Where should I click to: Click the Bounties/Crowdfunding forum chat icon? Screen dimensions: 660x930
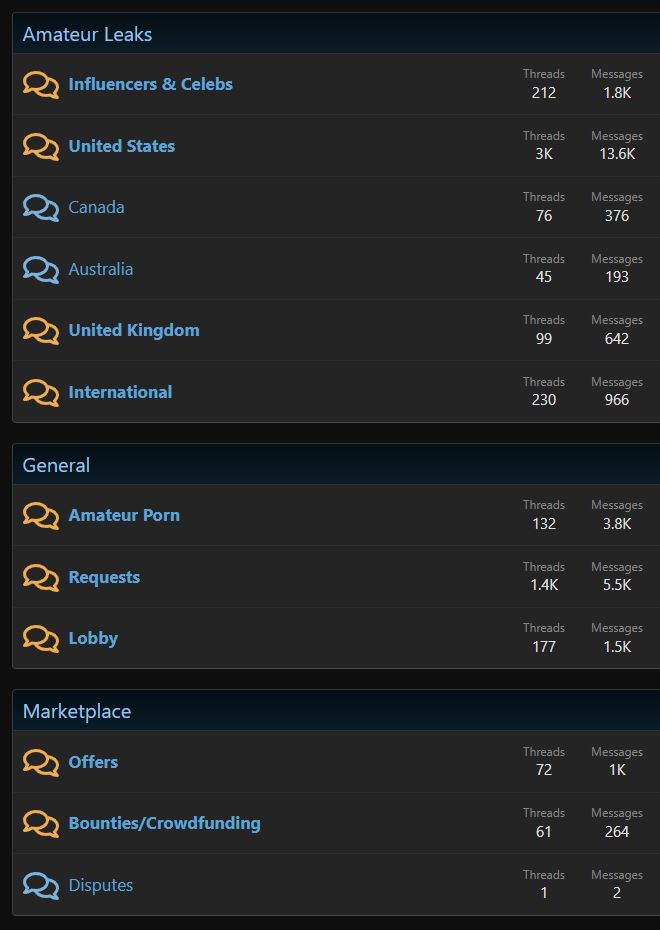(41, 824)
